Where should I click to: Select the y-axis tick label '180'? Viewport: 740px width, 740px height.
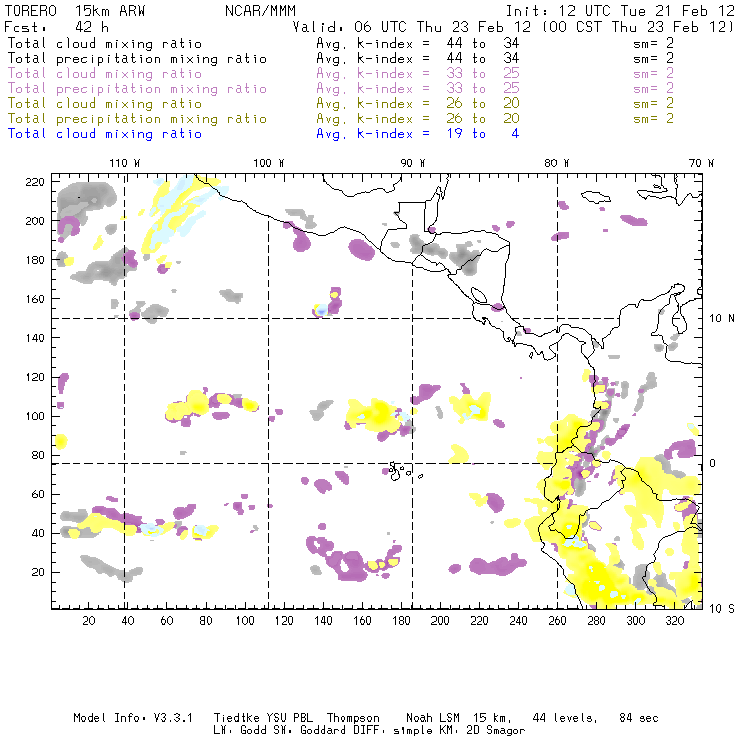35,260
